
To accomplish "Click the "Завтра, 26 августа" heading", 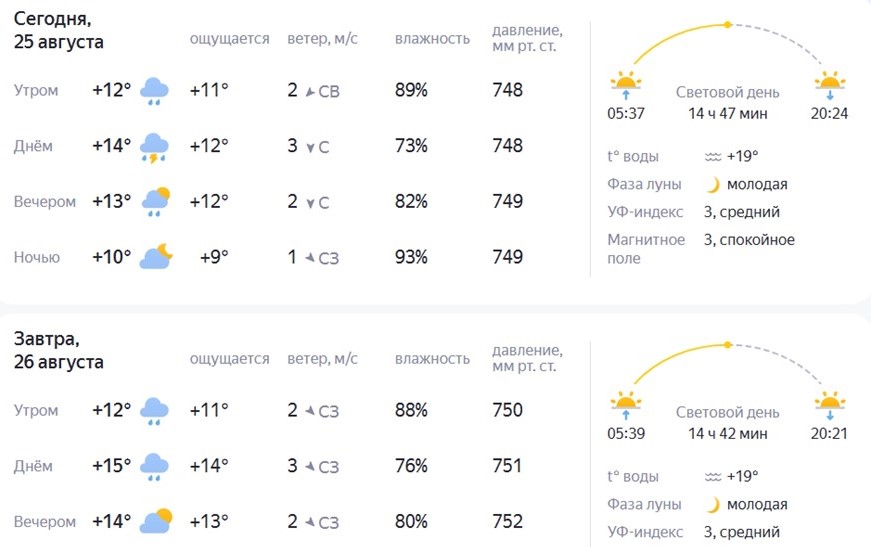I will [x=58, y=350].
